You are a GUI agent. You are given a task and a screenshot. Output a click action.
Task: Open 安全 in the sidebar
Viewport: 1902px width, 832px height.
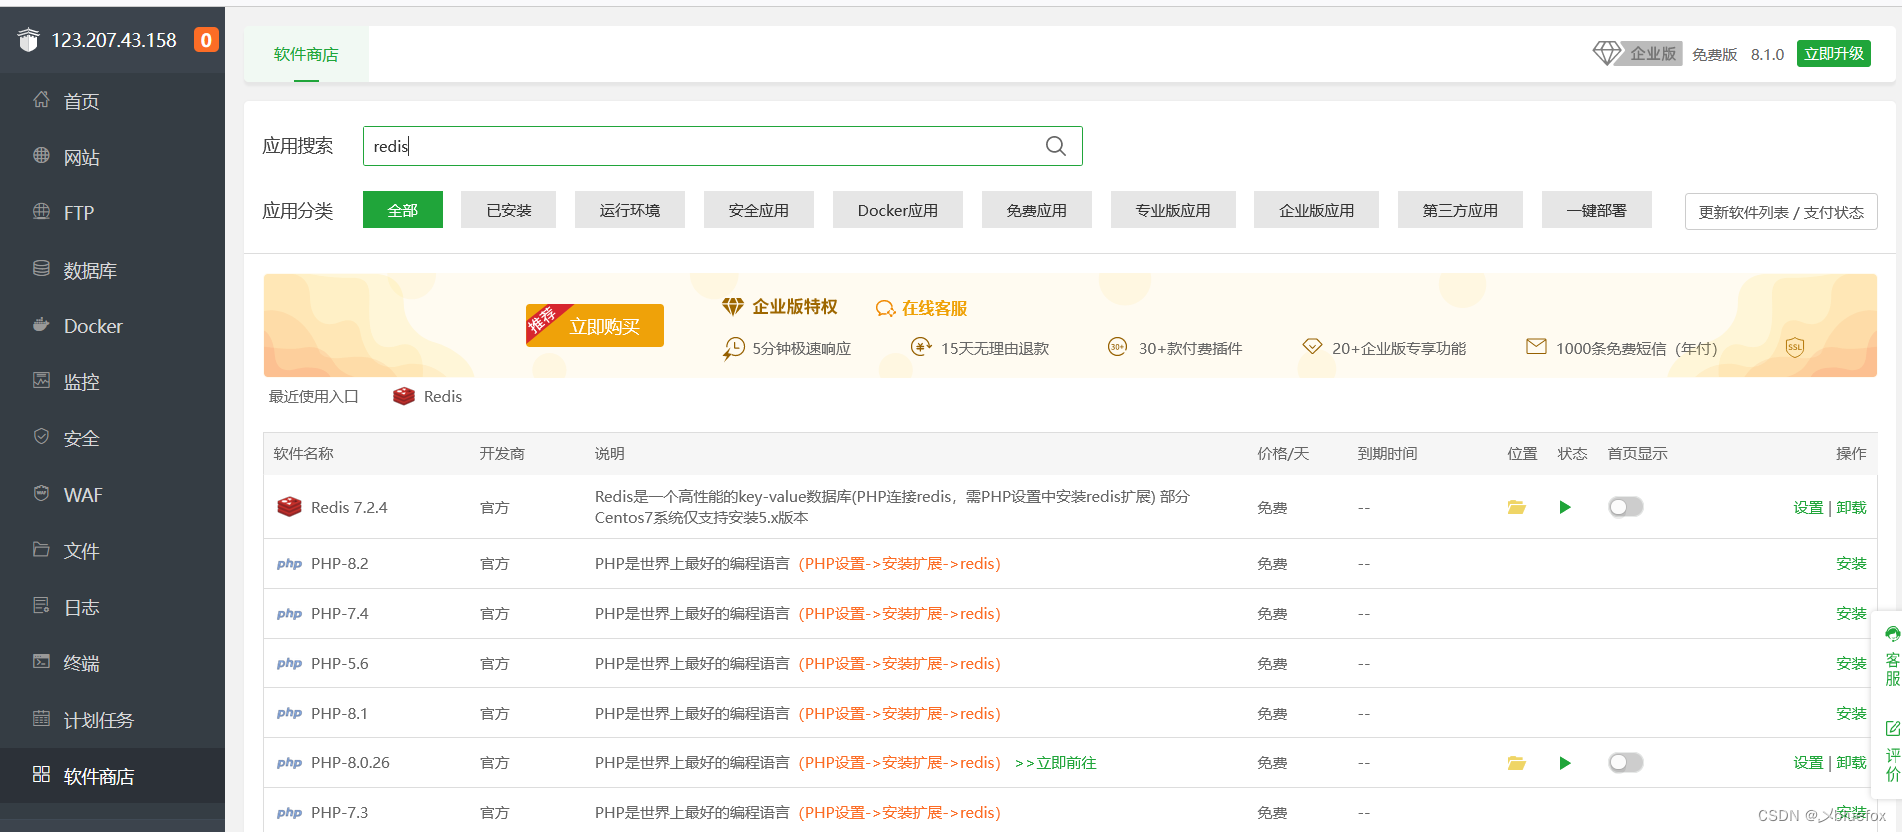pos(112,438)
